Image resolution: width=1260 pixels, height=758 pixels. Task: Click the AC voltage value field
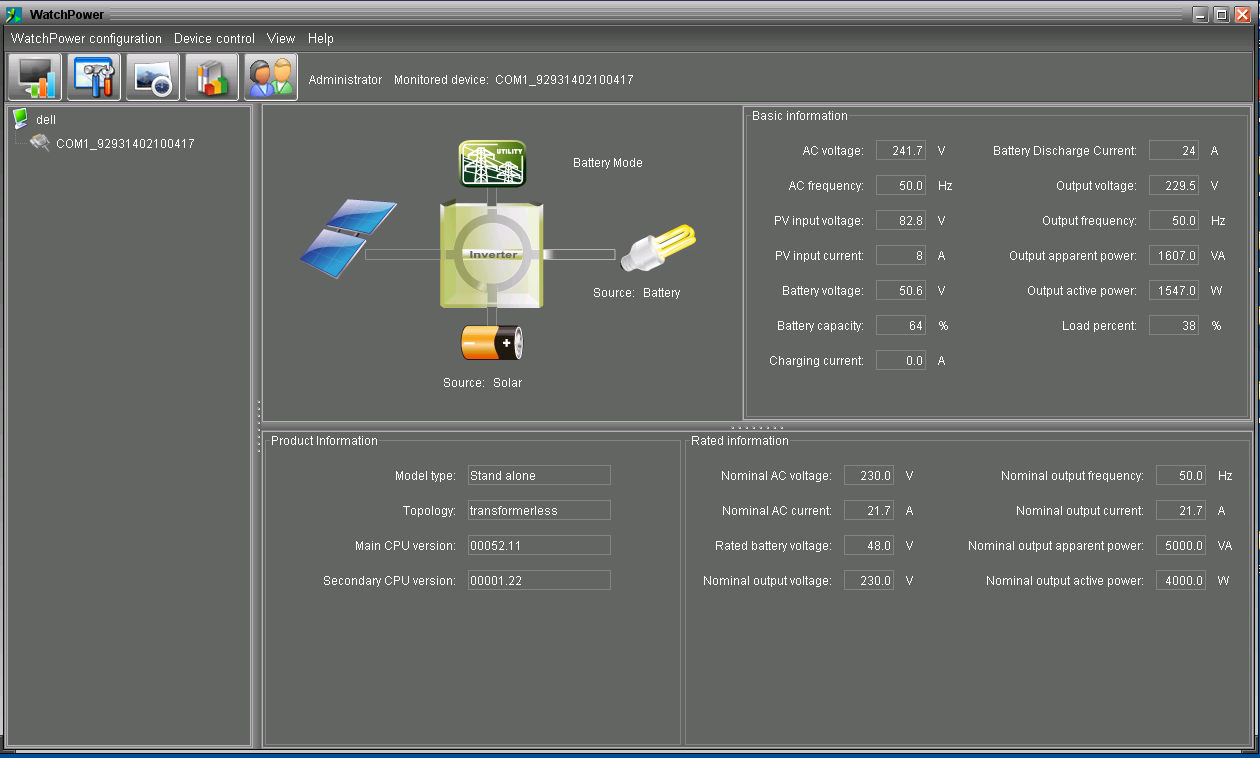[x=901, y=150]
